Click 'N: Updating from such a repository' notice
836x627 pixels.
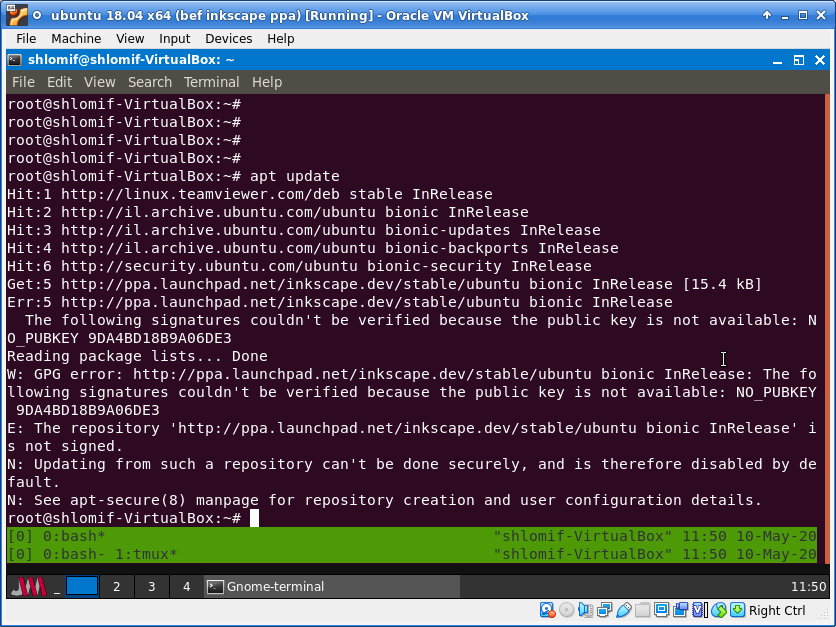tap(412, 473)
